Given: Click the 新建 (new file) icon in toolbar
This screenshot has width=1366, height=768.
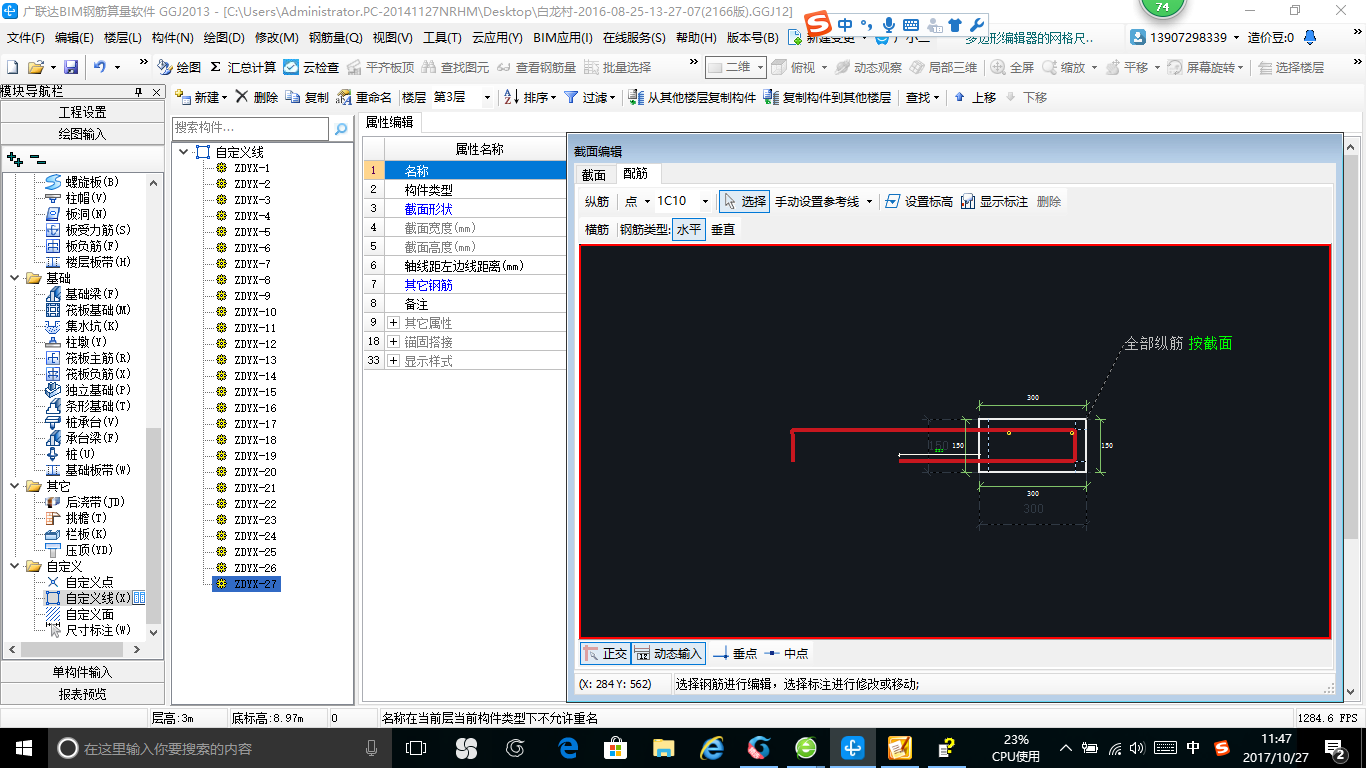Looking at the screenshot, I should point(13,67).
